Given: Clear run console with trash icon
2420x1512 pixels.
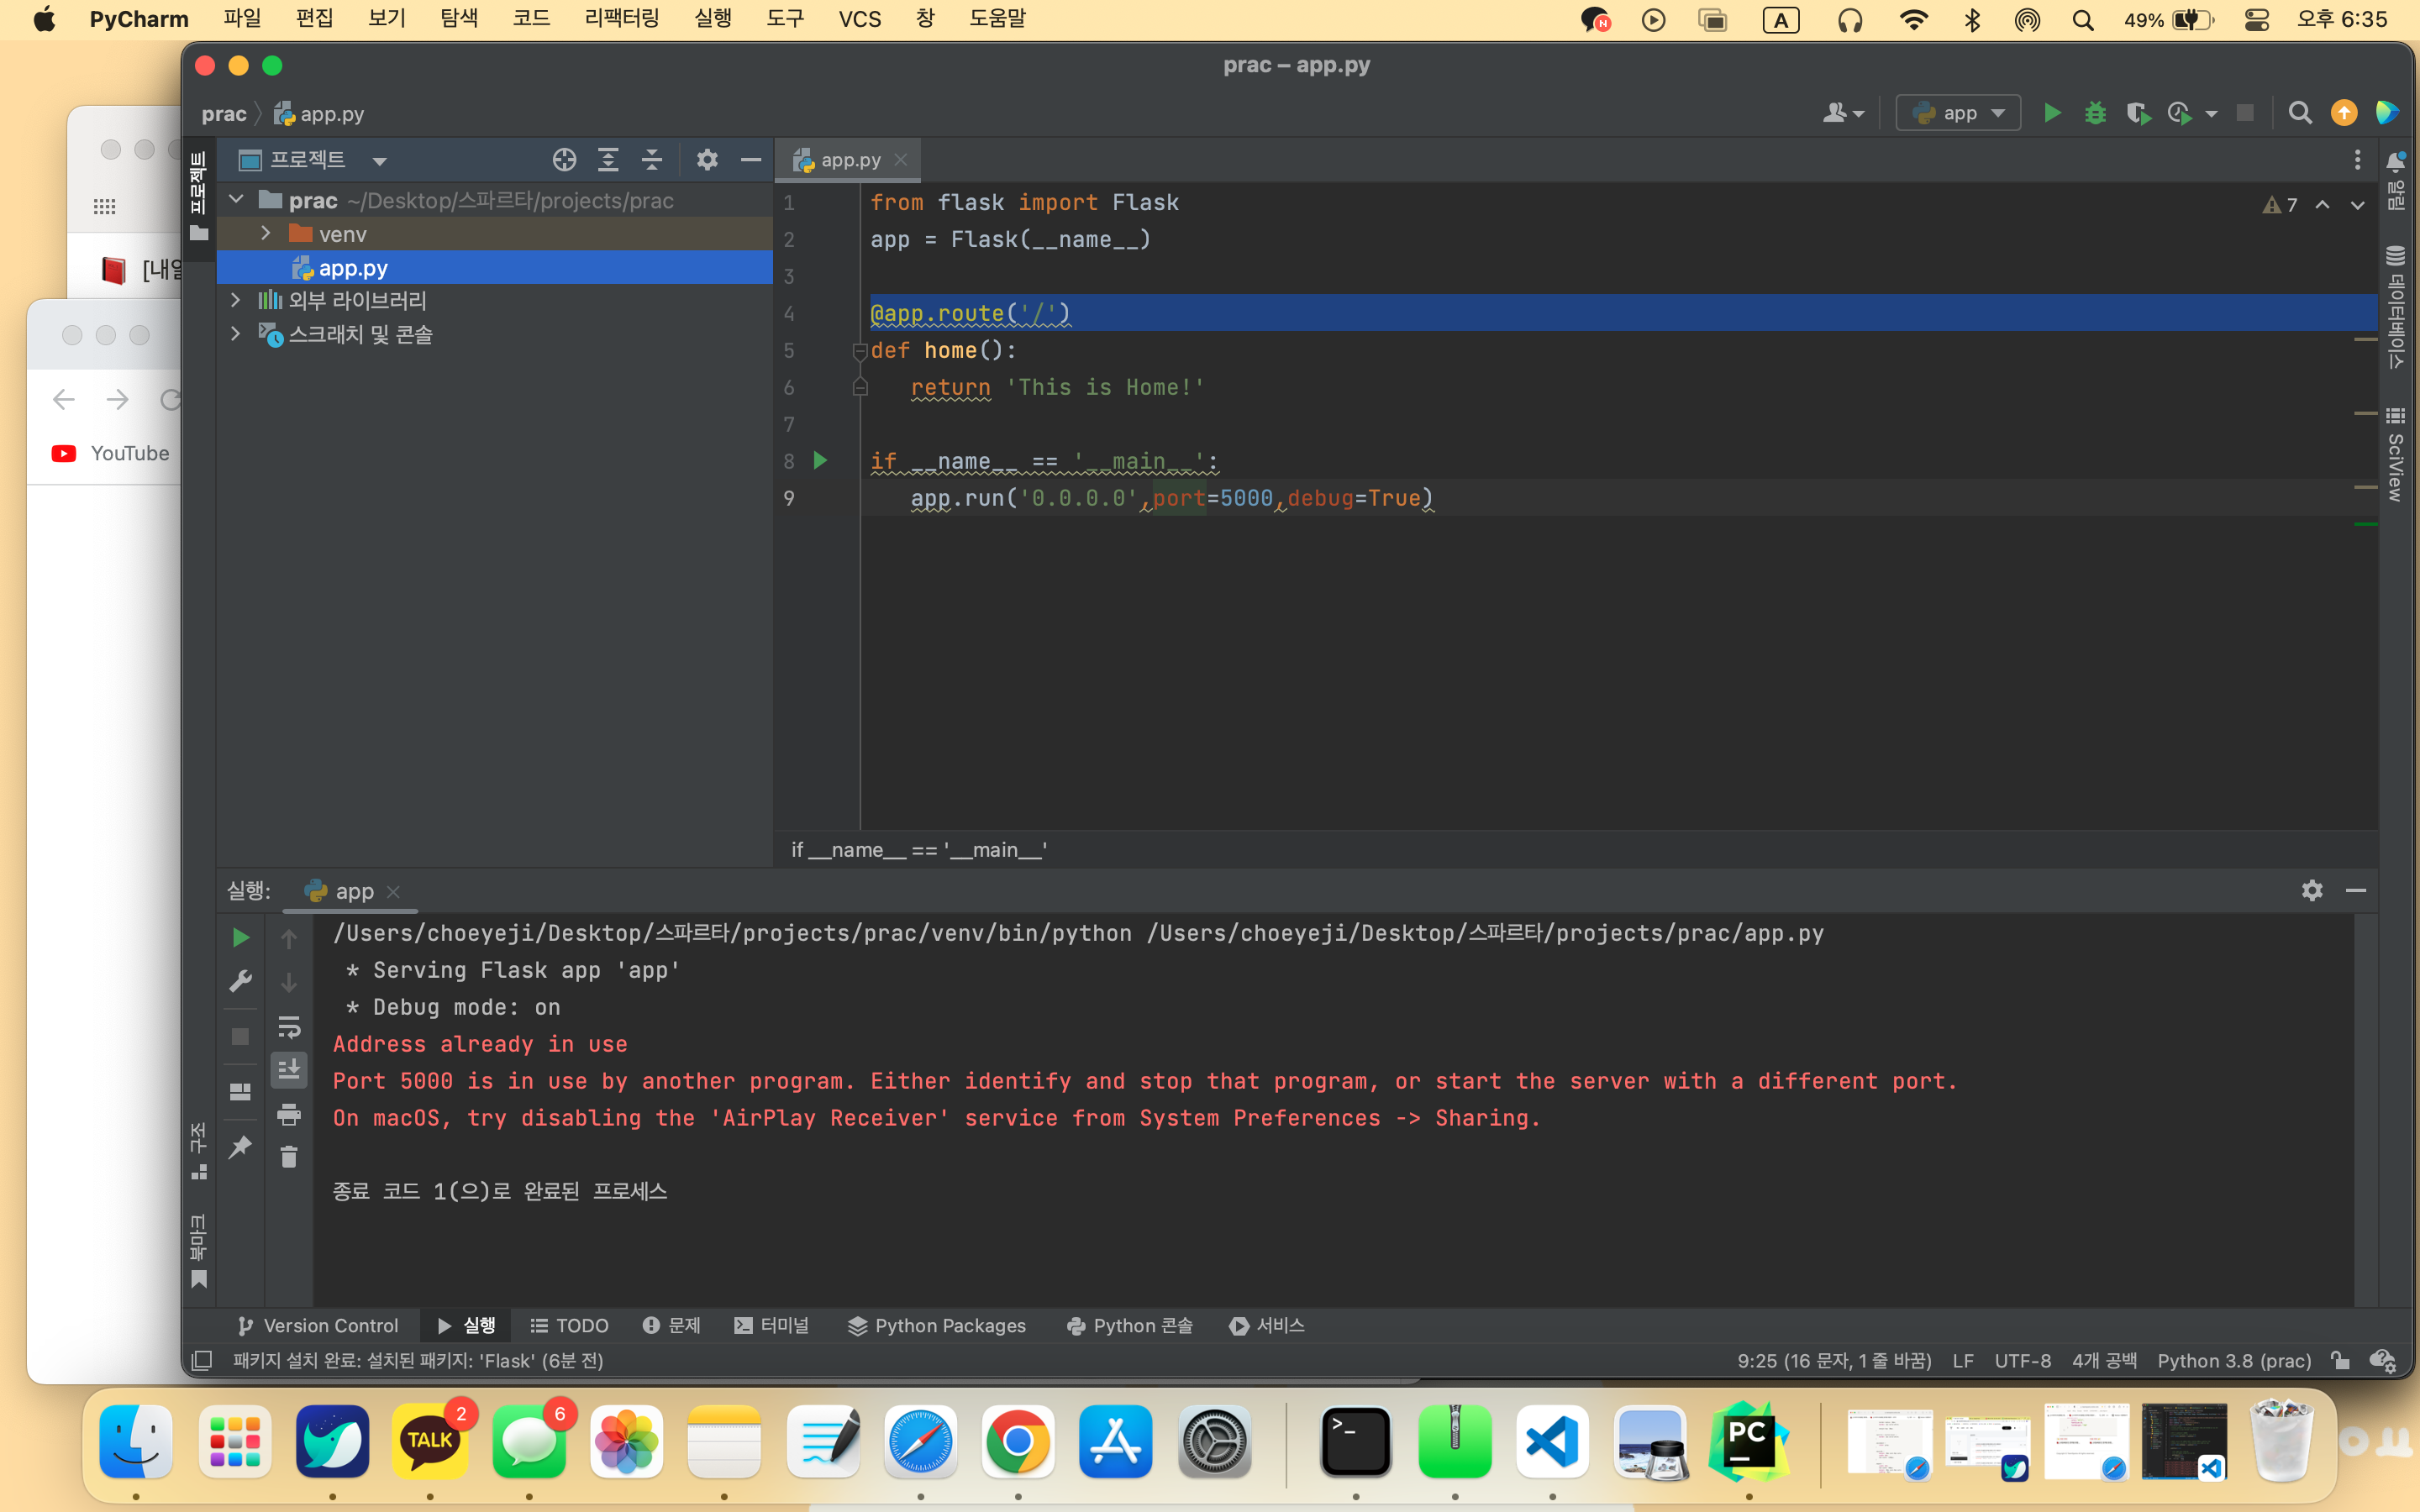Looking at the screenshot, I should pos(289,1157).
